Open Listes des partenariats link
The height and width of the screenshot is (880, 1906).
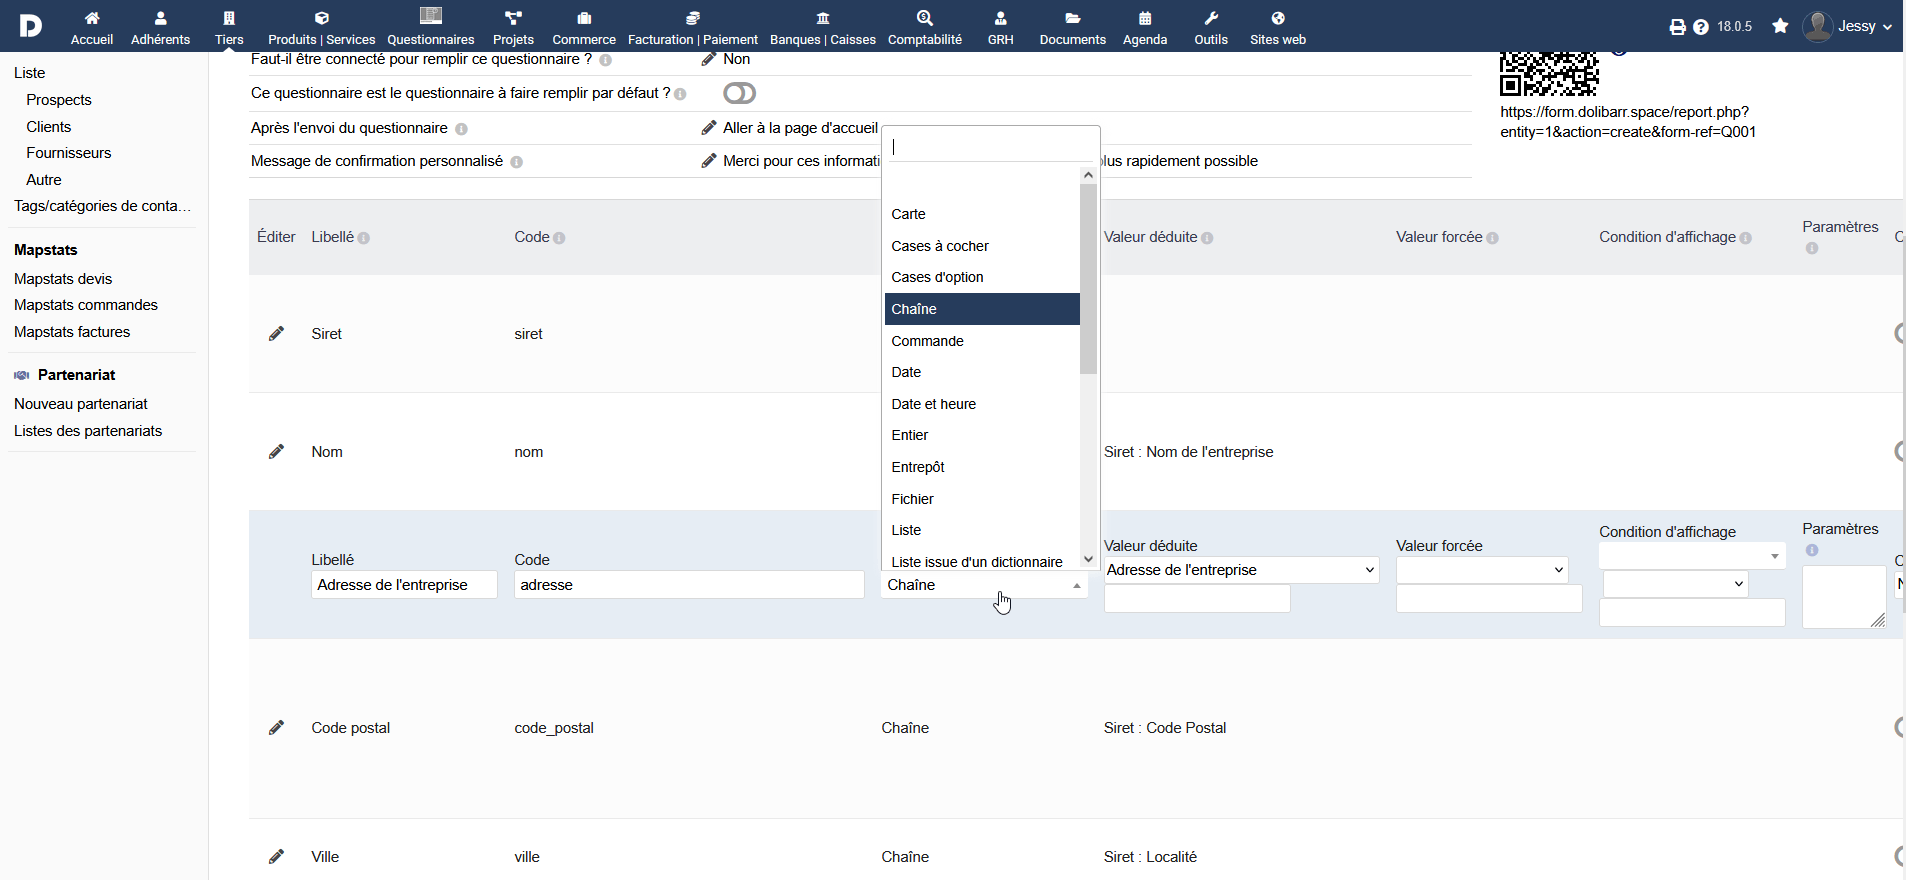(88, 431)
